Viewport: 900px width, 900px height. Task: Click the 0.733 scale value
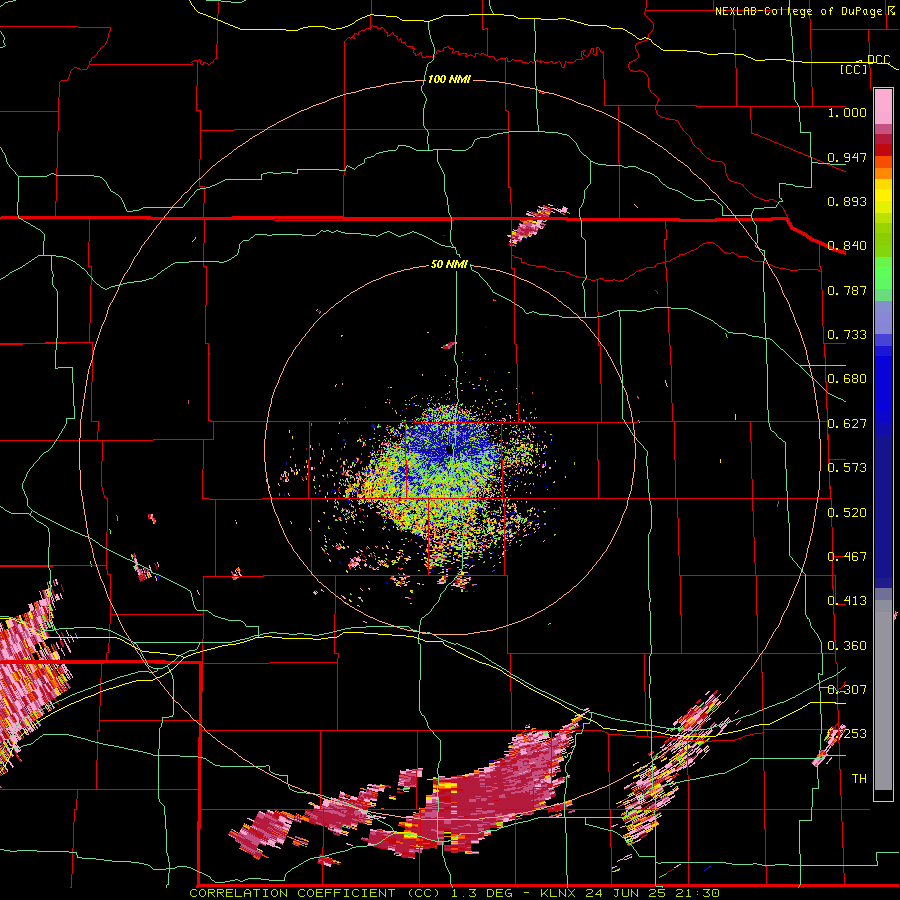pyautogui.click(x=847, y=335)
